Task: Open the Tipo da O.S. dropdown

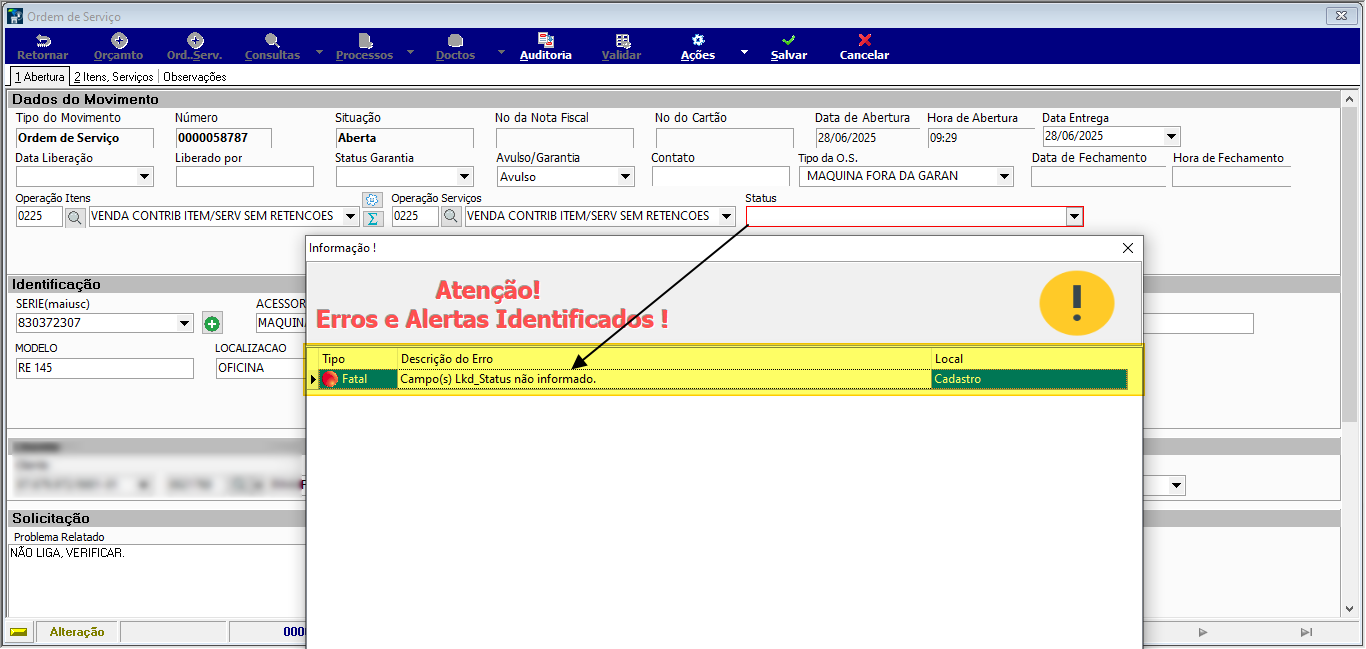Action: coord(1004,177)
